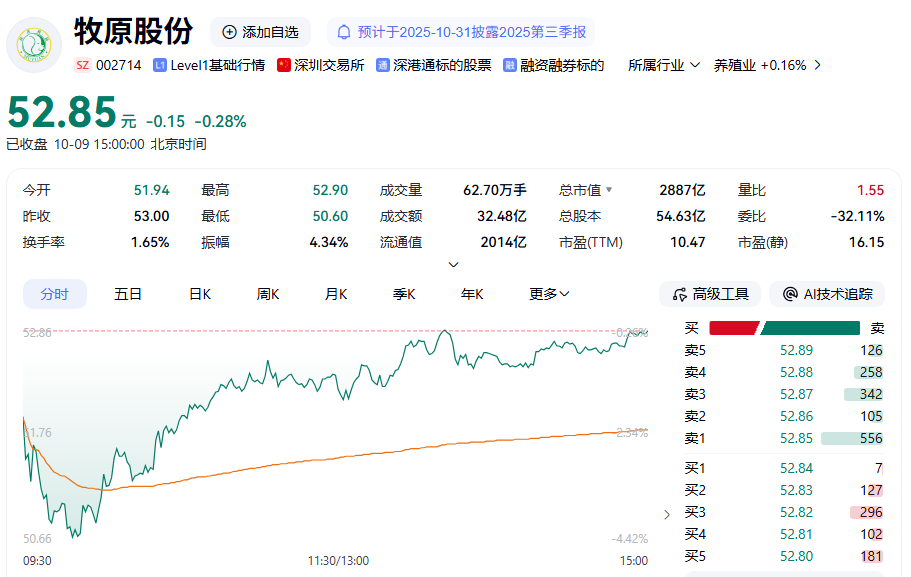This screenshot has height=577, width=911.
Task: Click the 卖1 price 52.85
Action: click(x=796, y=439)
